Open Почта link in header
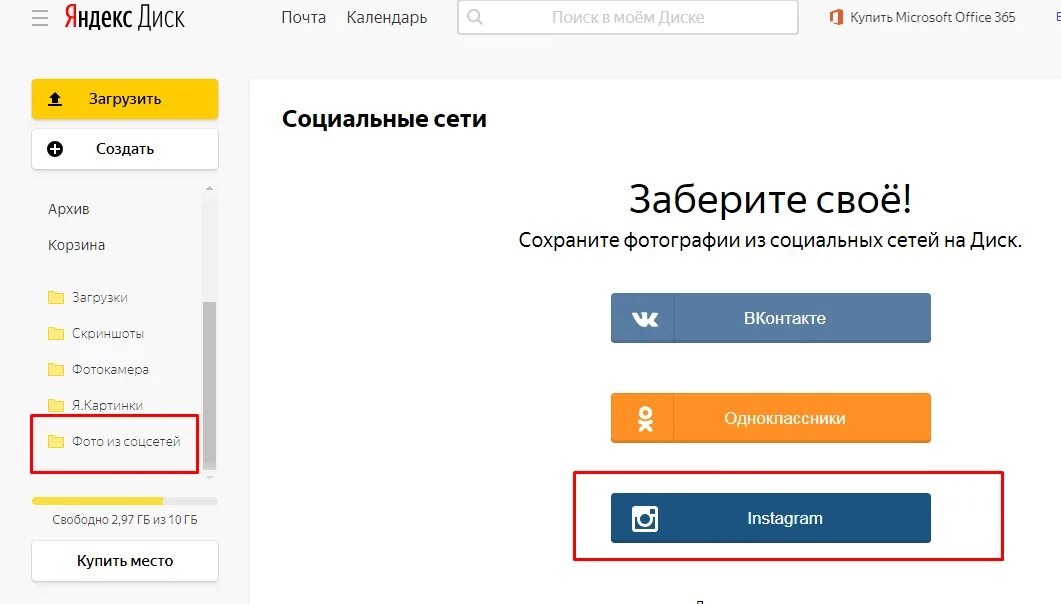 tap(303, 18)
